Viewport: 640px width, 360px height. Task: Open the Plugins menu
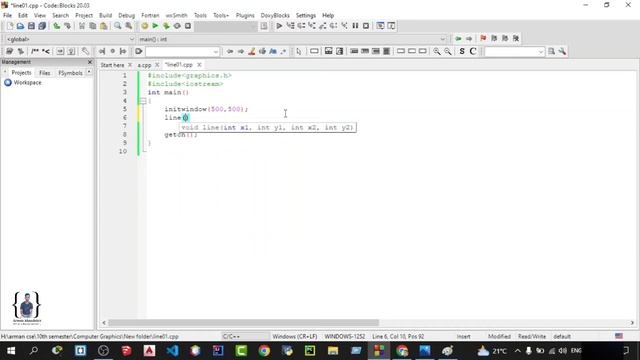[245, 16]
